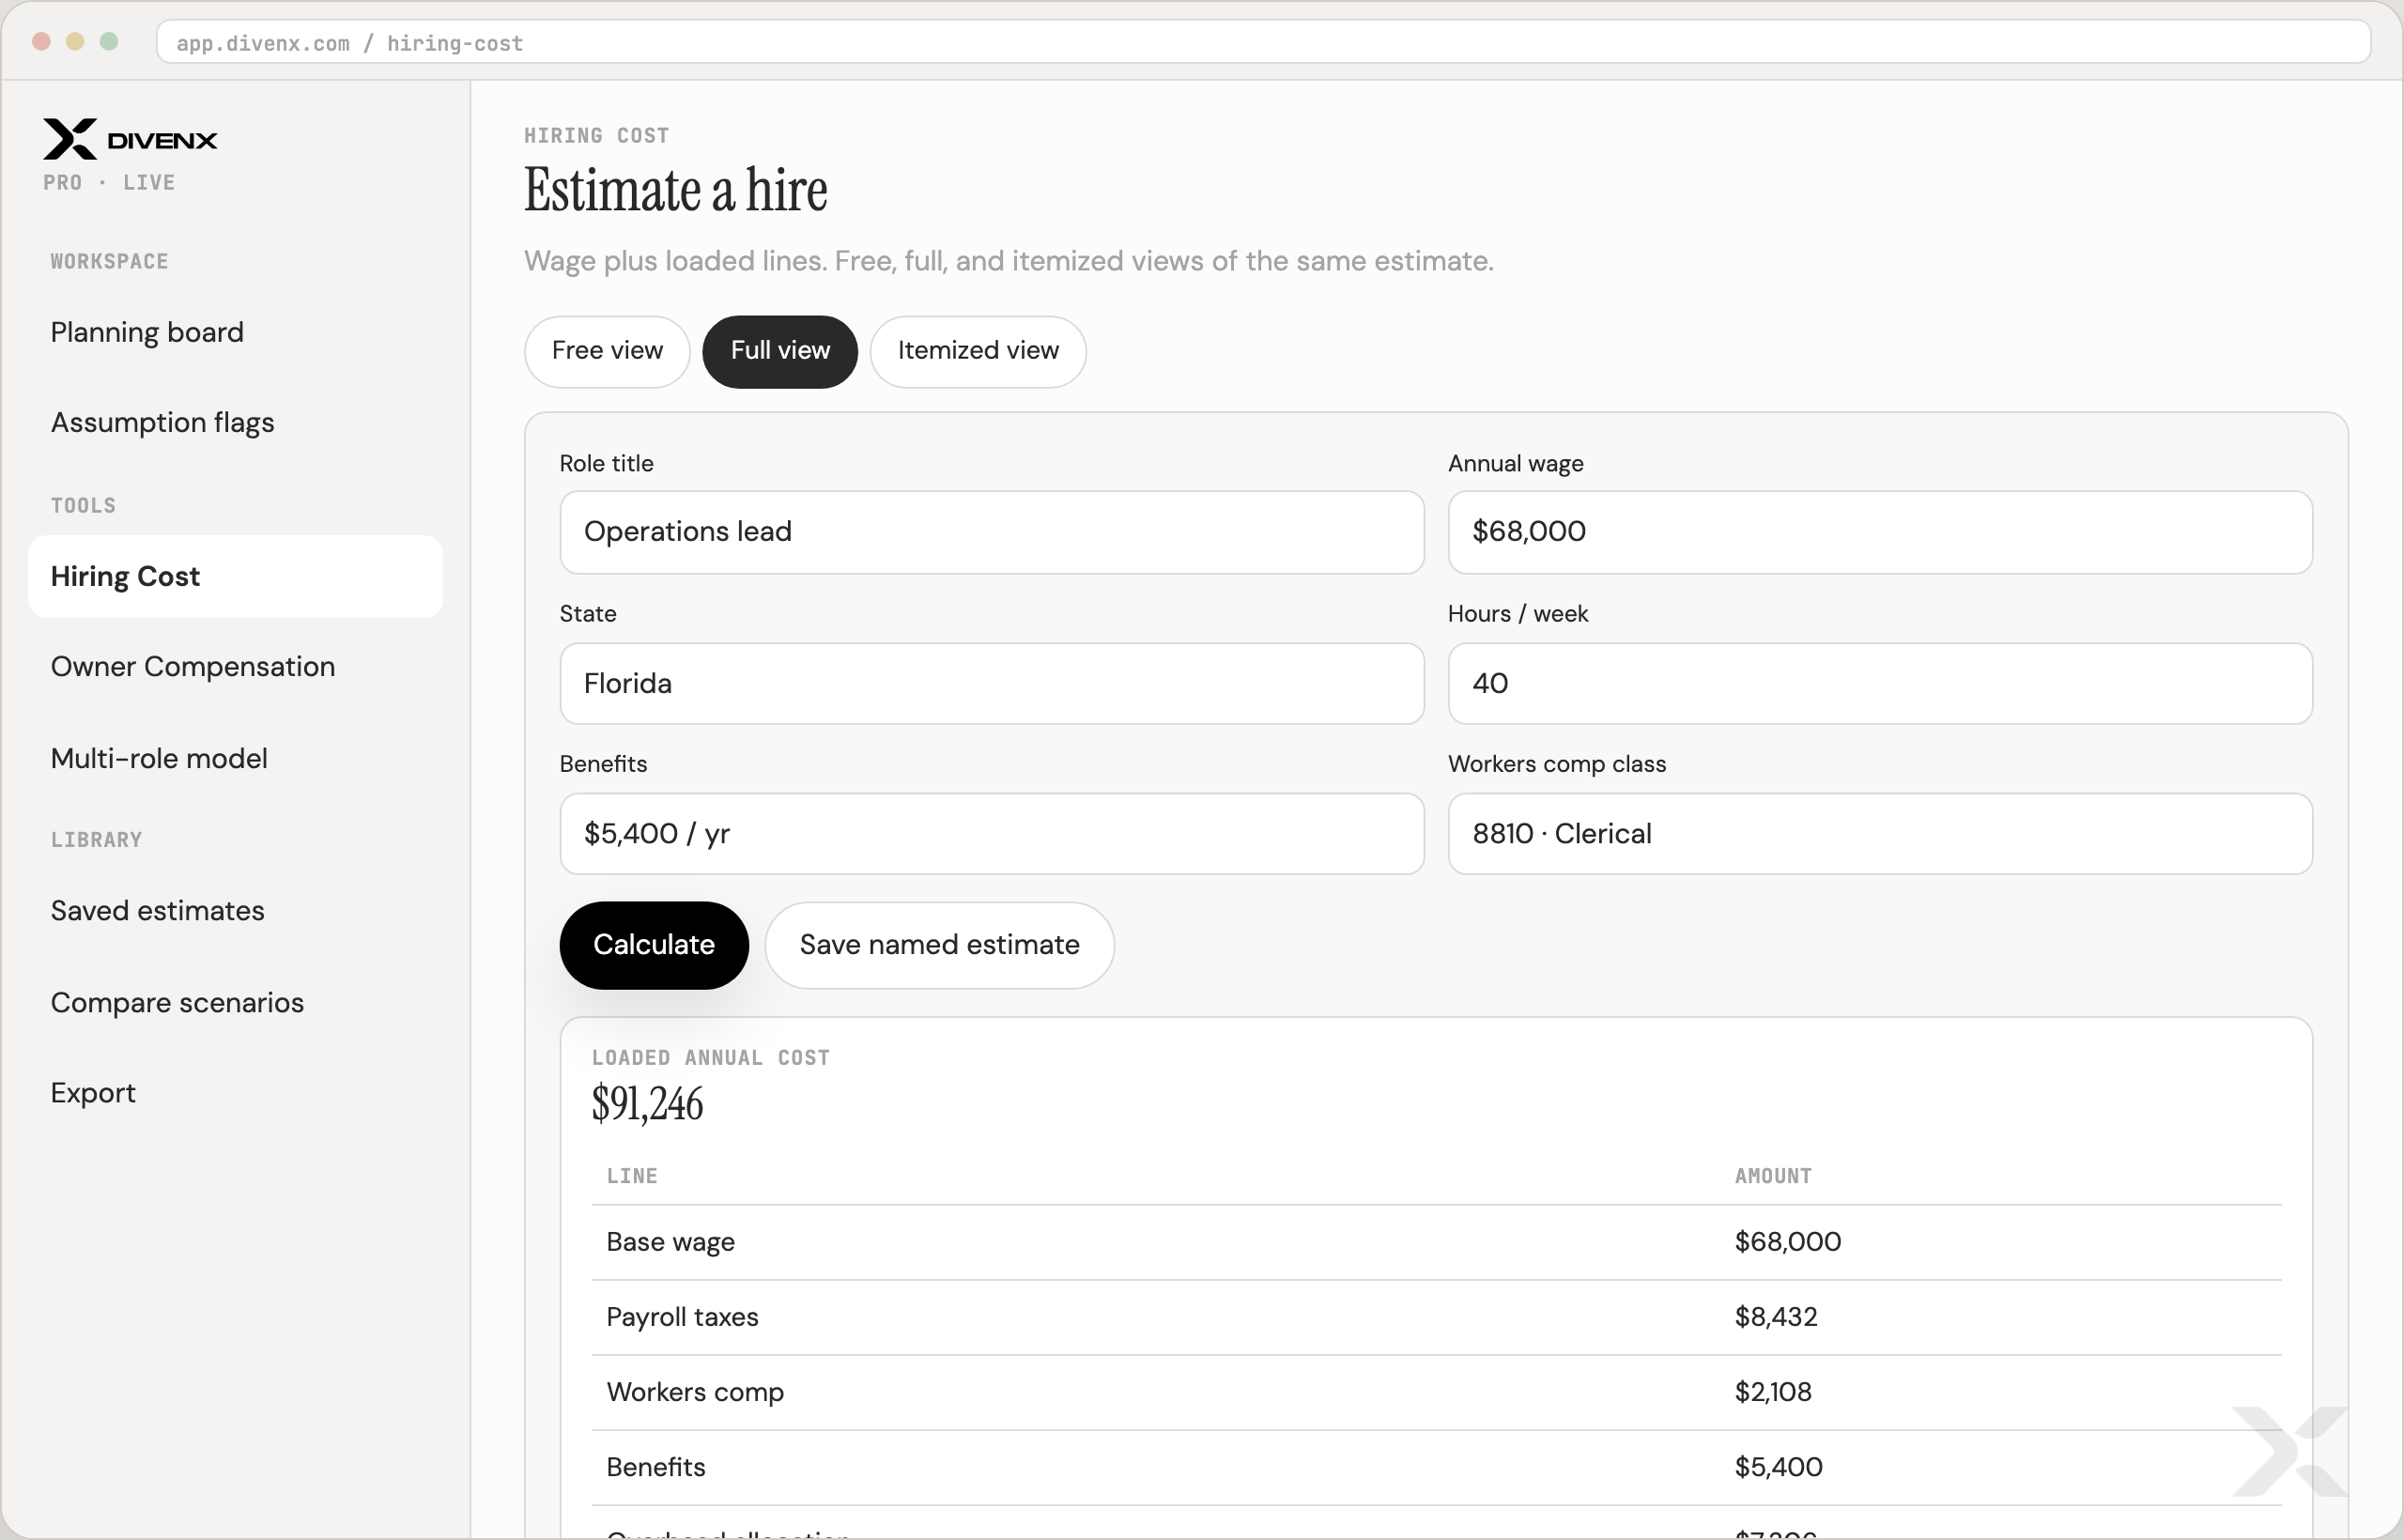This screenshot has height=1540, width=2404.
Task: Click the Hours / week field
Action: [x=1880, y=684]
